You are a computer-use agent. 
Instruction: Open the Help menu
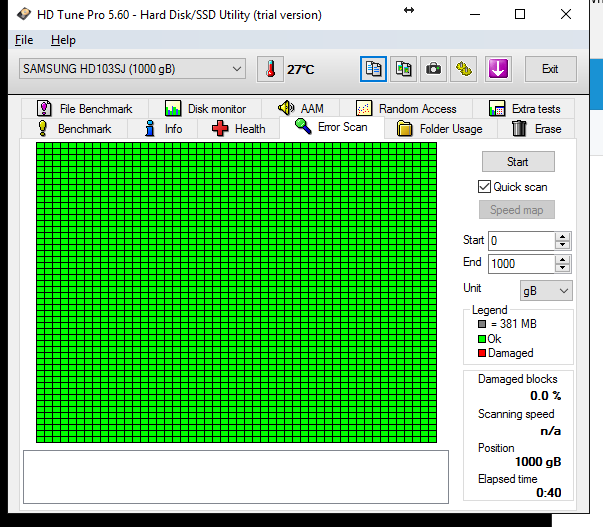pos(63,40)
